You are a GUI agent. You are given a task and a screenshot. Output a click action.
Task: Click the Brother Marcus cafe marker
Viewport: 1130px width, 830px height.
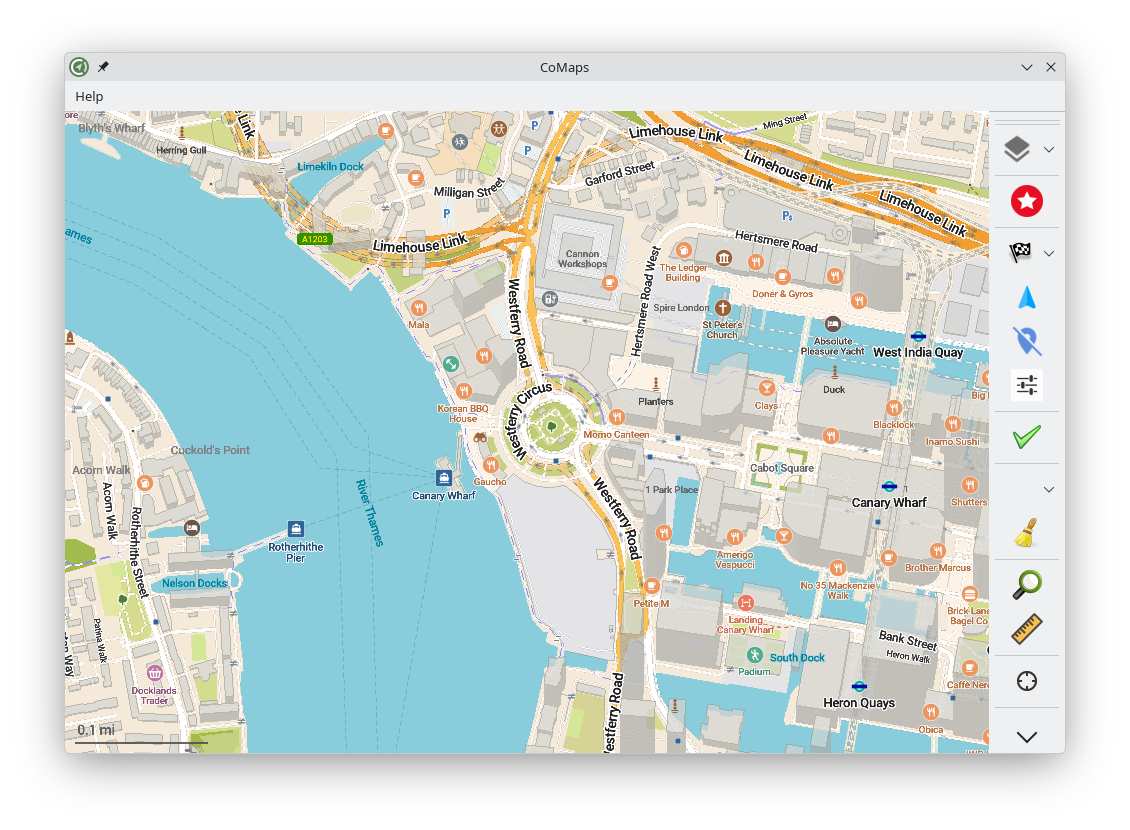pos(938,551)
